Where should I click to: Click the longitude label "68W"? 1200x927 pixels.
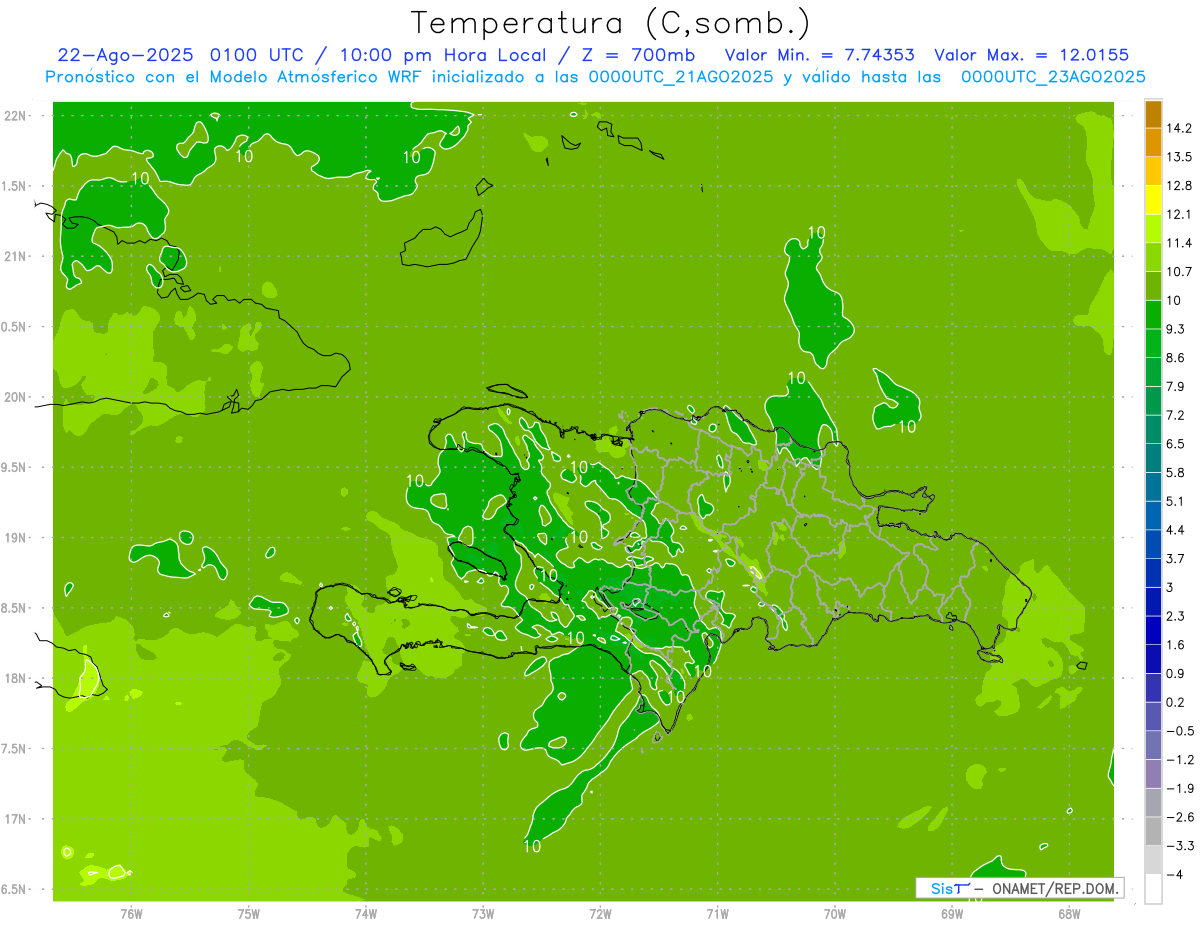1068,914
